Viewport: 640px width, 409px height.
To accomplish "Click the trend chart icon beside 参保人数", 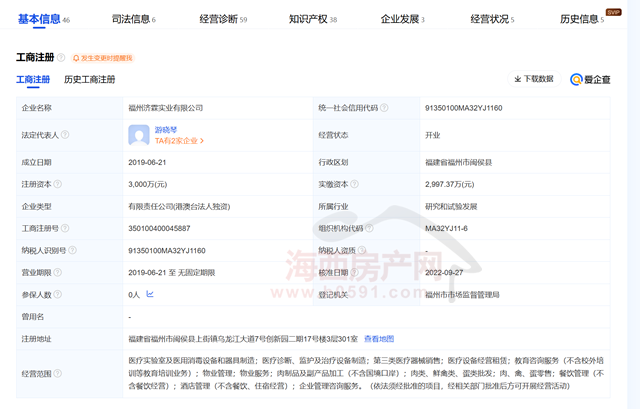I will click(150, 294).
